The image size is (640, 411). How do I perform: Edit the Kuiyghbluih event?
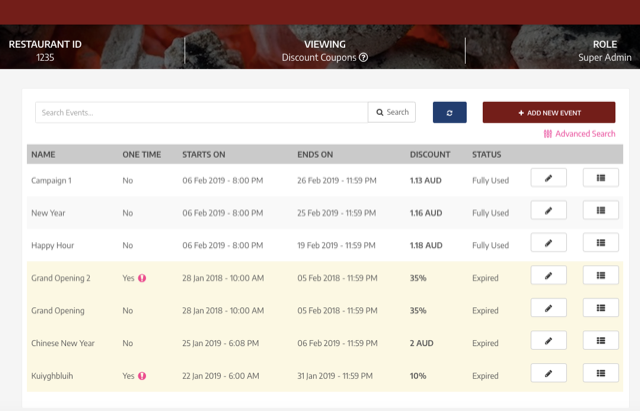pyautogui.click(x=548, y=373)
